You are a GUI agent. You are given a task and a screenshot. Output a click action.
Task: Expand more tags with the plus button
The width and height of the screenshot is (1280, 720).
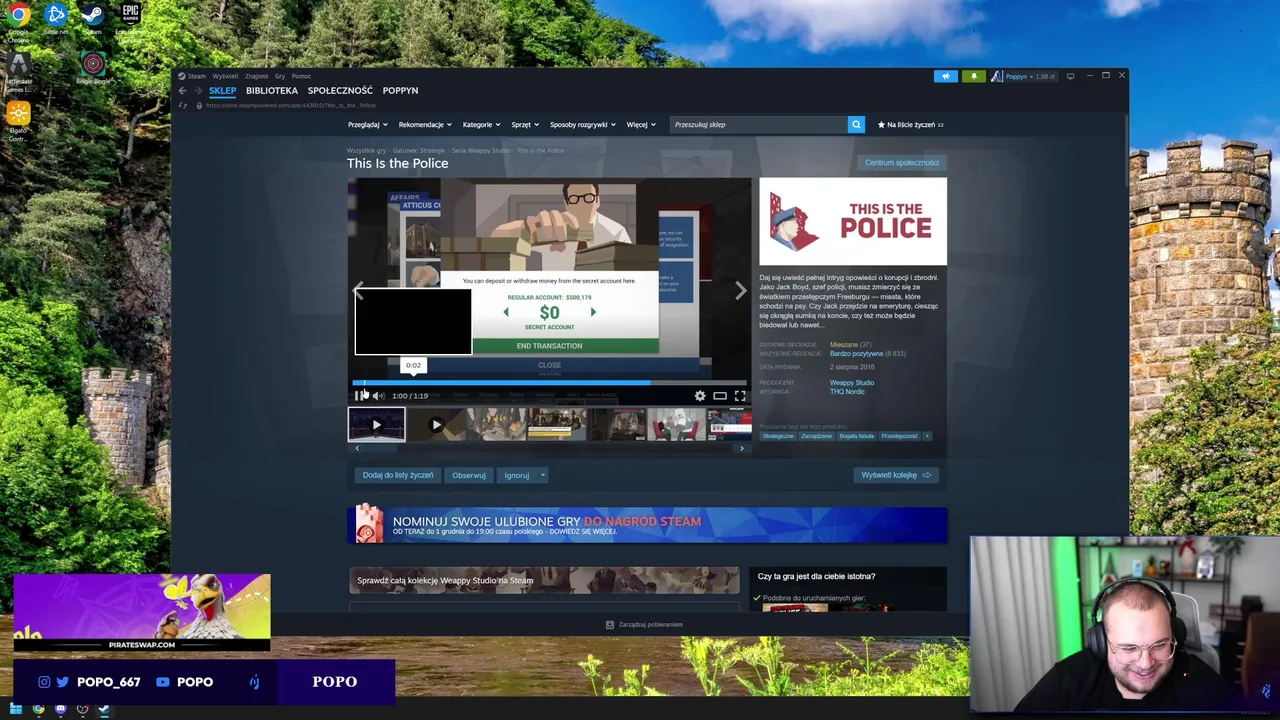point(927,436)
